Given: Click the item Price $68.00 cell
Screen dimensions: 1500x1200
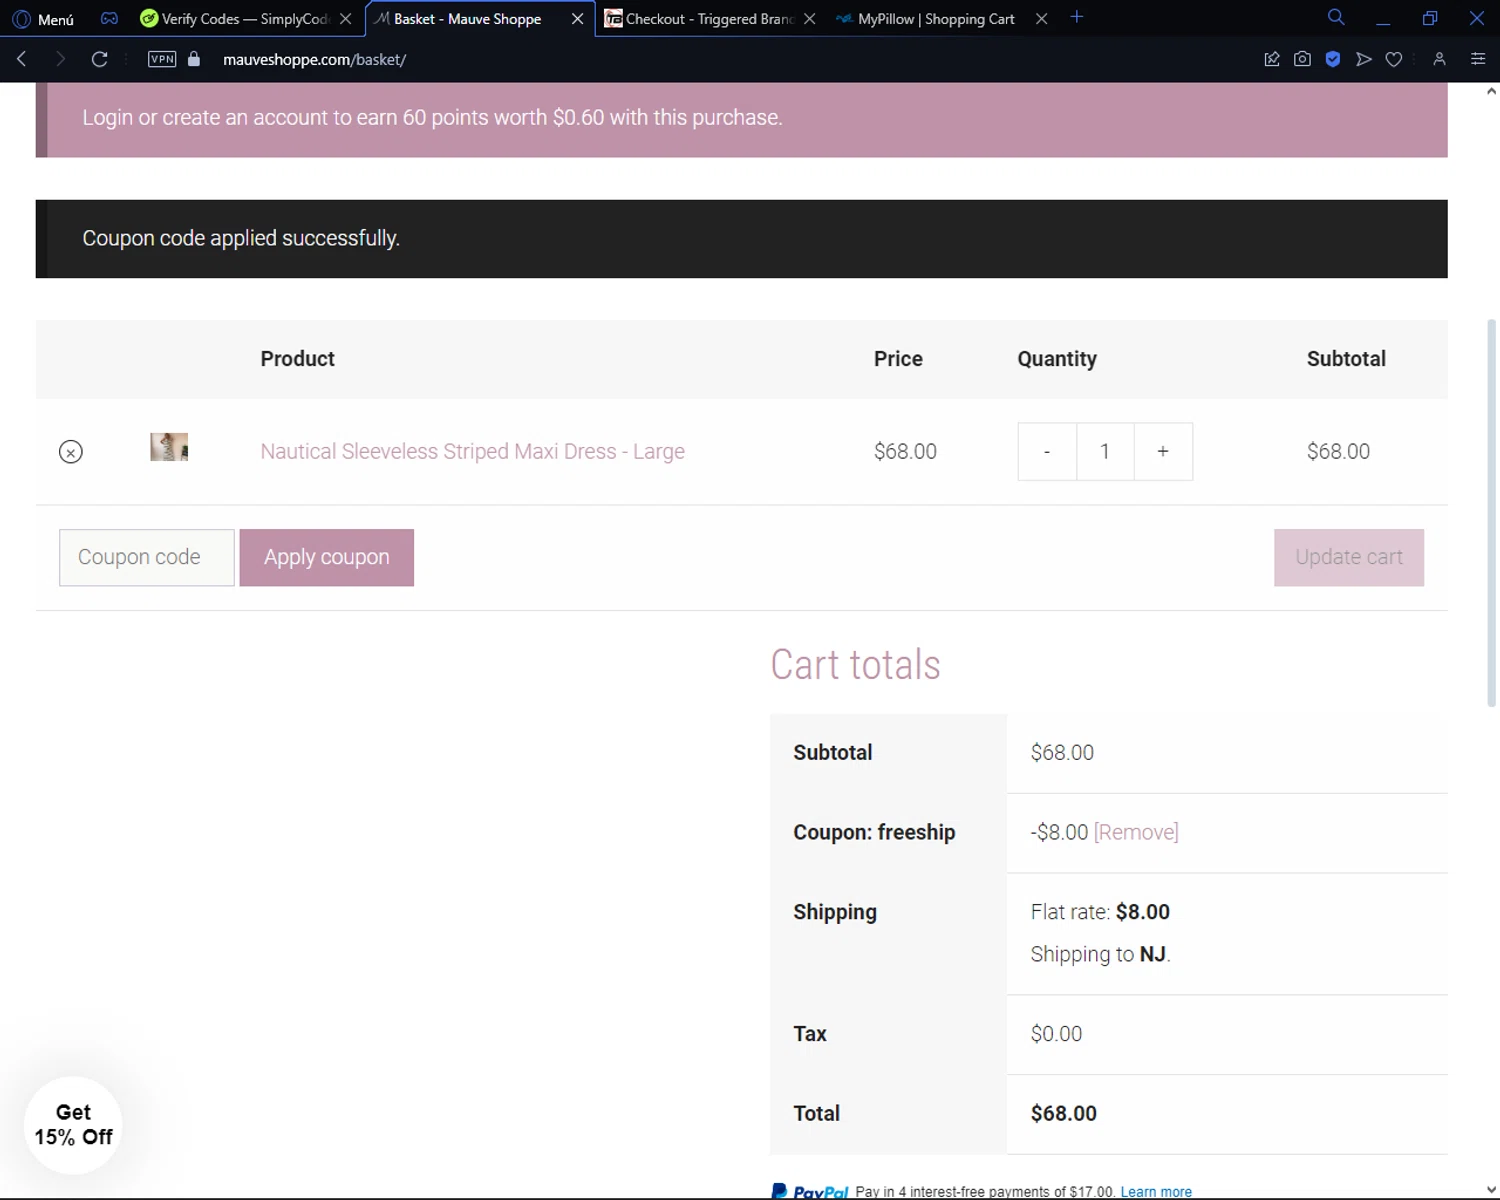Looking at the screenshot, I should pyautogui.click(x=905, y=452).
